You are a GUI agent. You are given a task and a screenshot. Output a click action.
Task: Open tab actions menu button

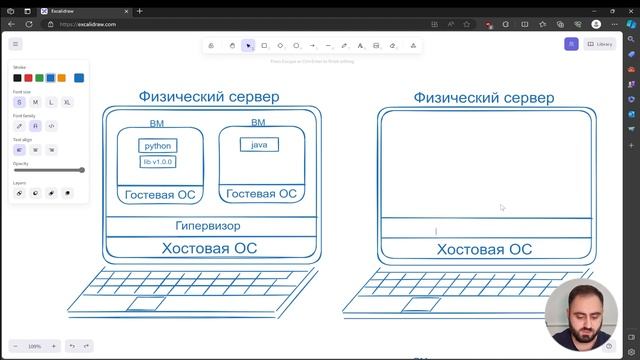coord(27,11)
